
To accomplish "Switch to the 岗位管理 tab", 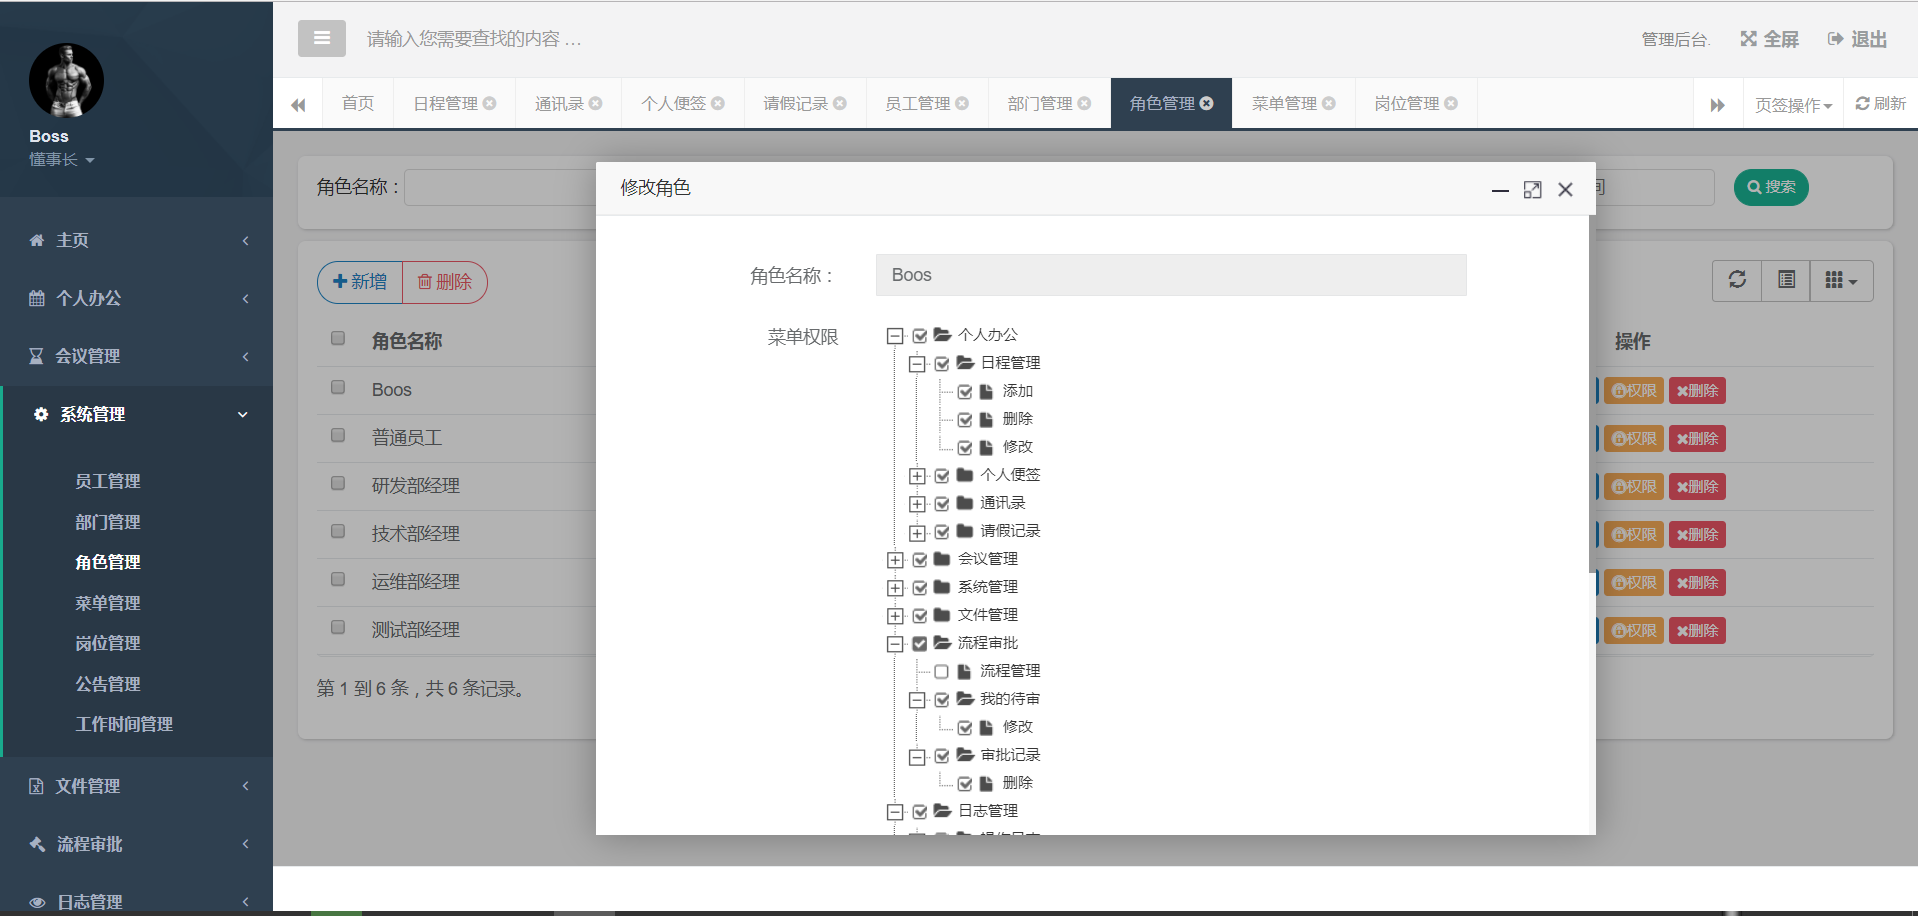I will tap(1406, 103).
